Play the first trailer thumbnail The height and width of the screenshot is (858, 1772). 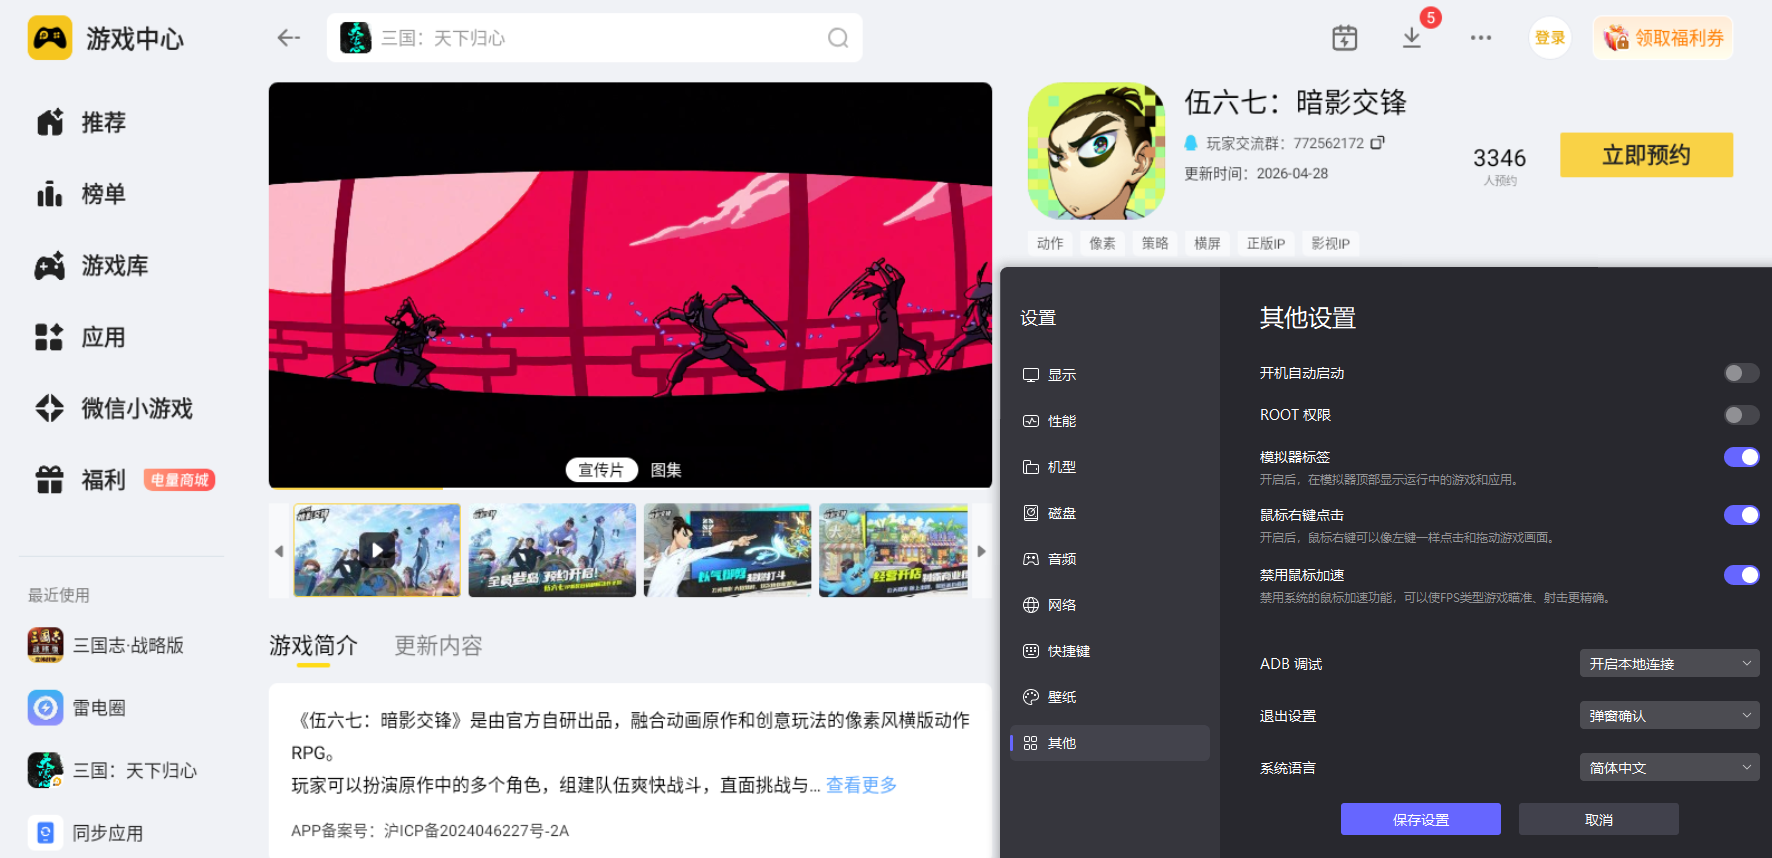377,550
